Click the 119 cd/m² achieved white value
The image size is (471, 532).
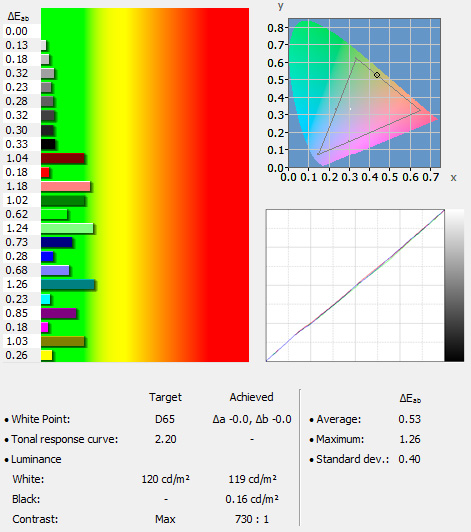tap(252, 479)
